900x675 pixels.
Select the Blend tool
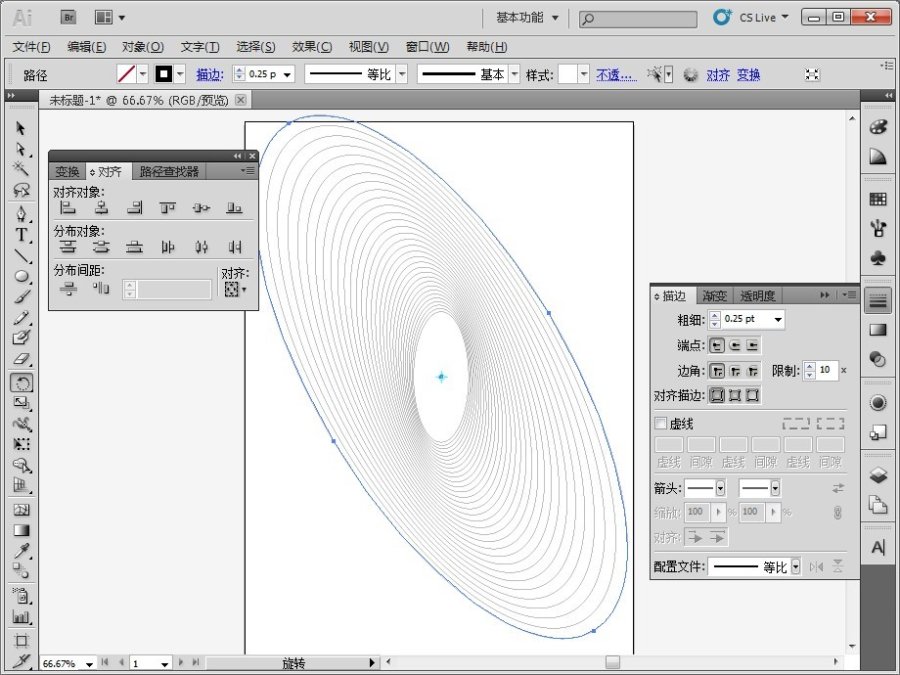pos(21,571)
